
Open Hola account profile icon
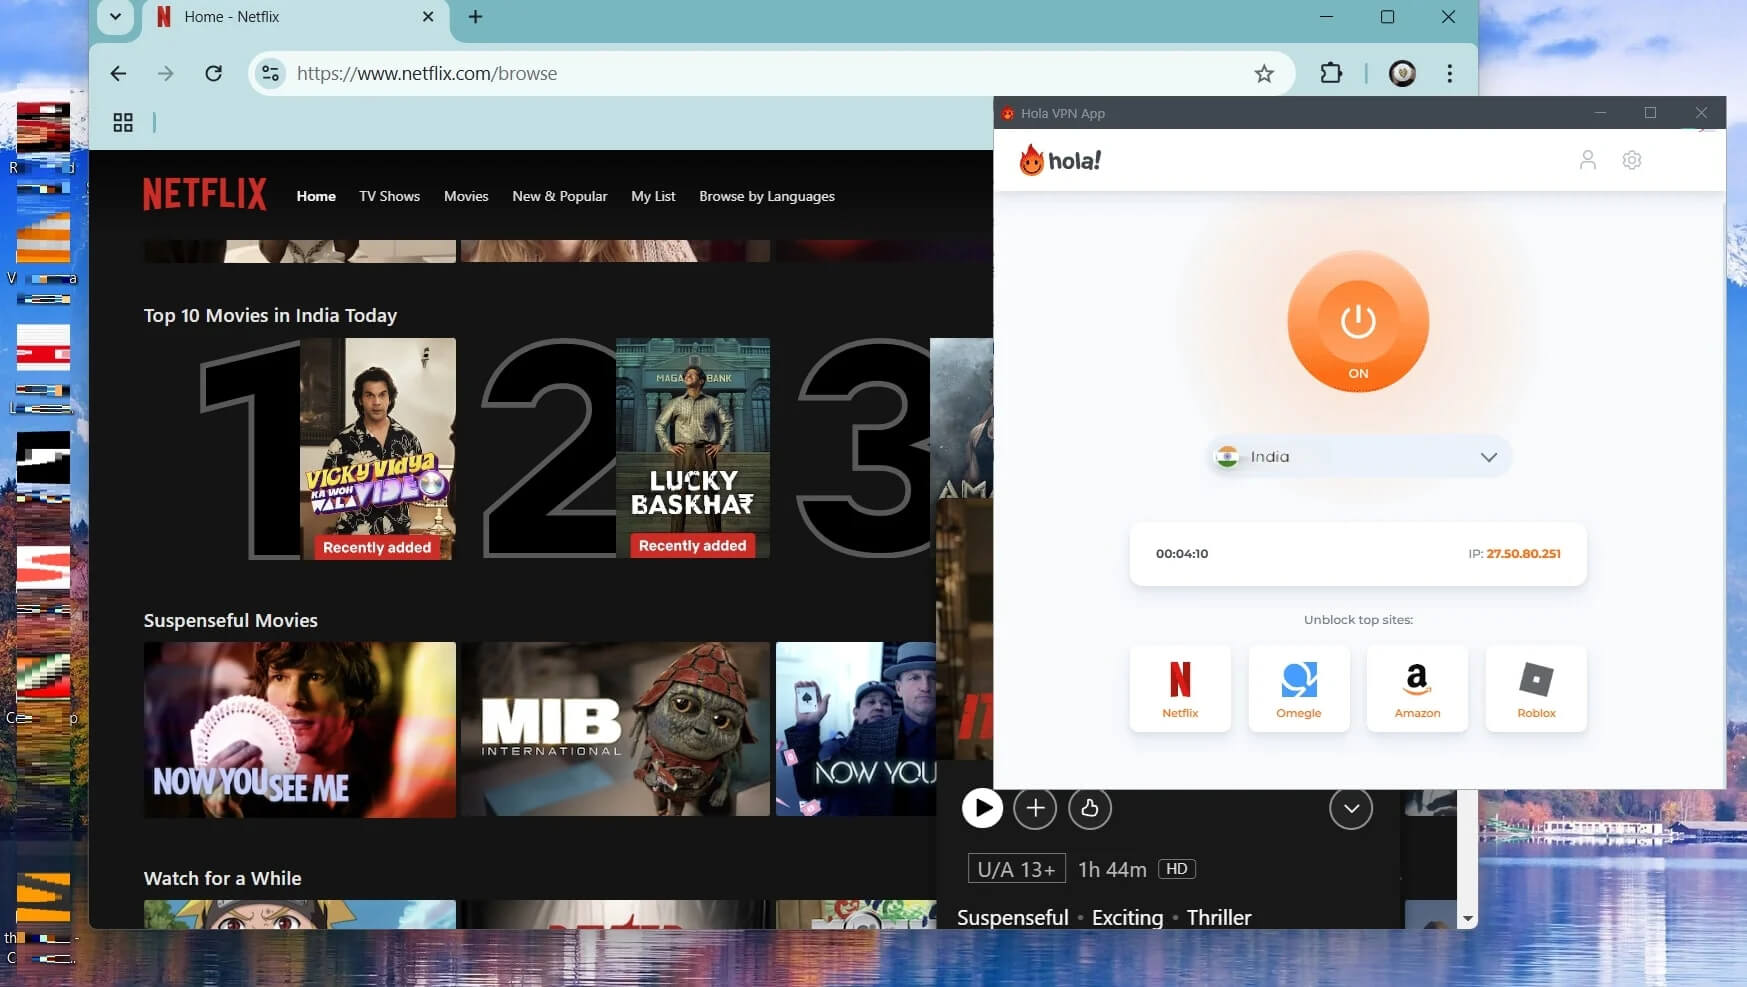1587,160
